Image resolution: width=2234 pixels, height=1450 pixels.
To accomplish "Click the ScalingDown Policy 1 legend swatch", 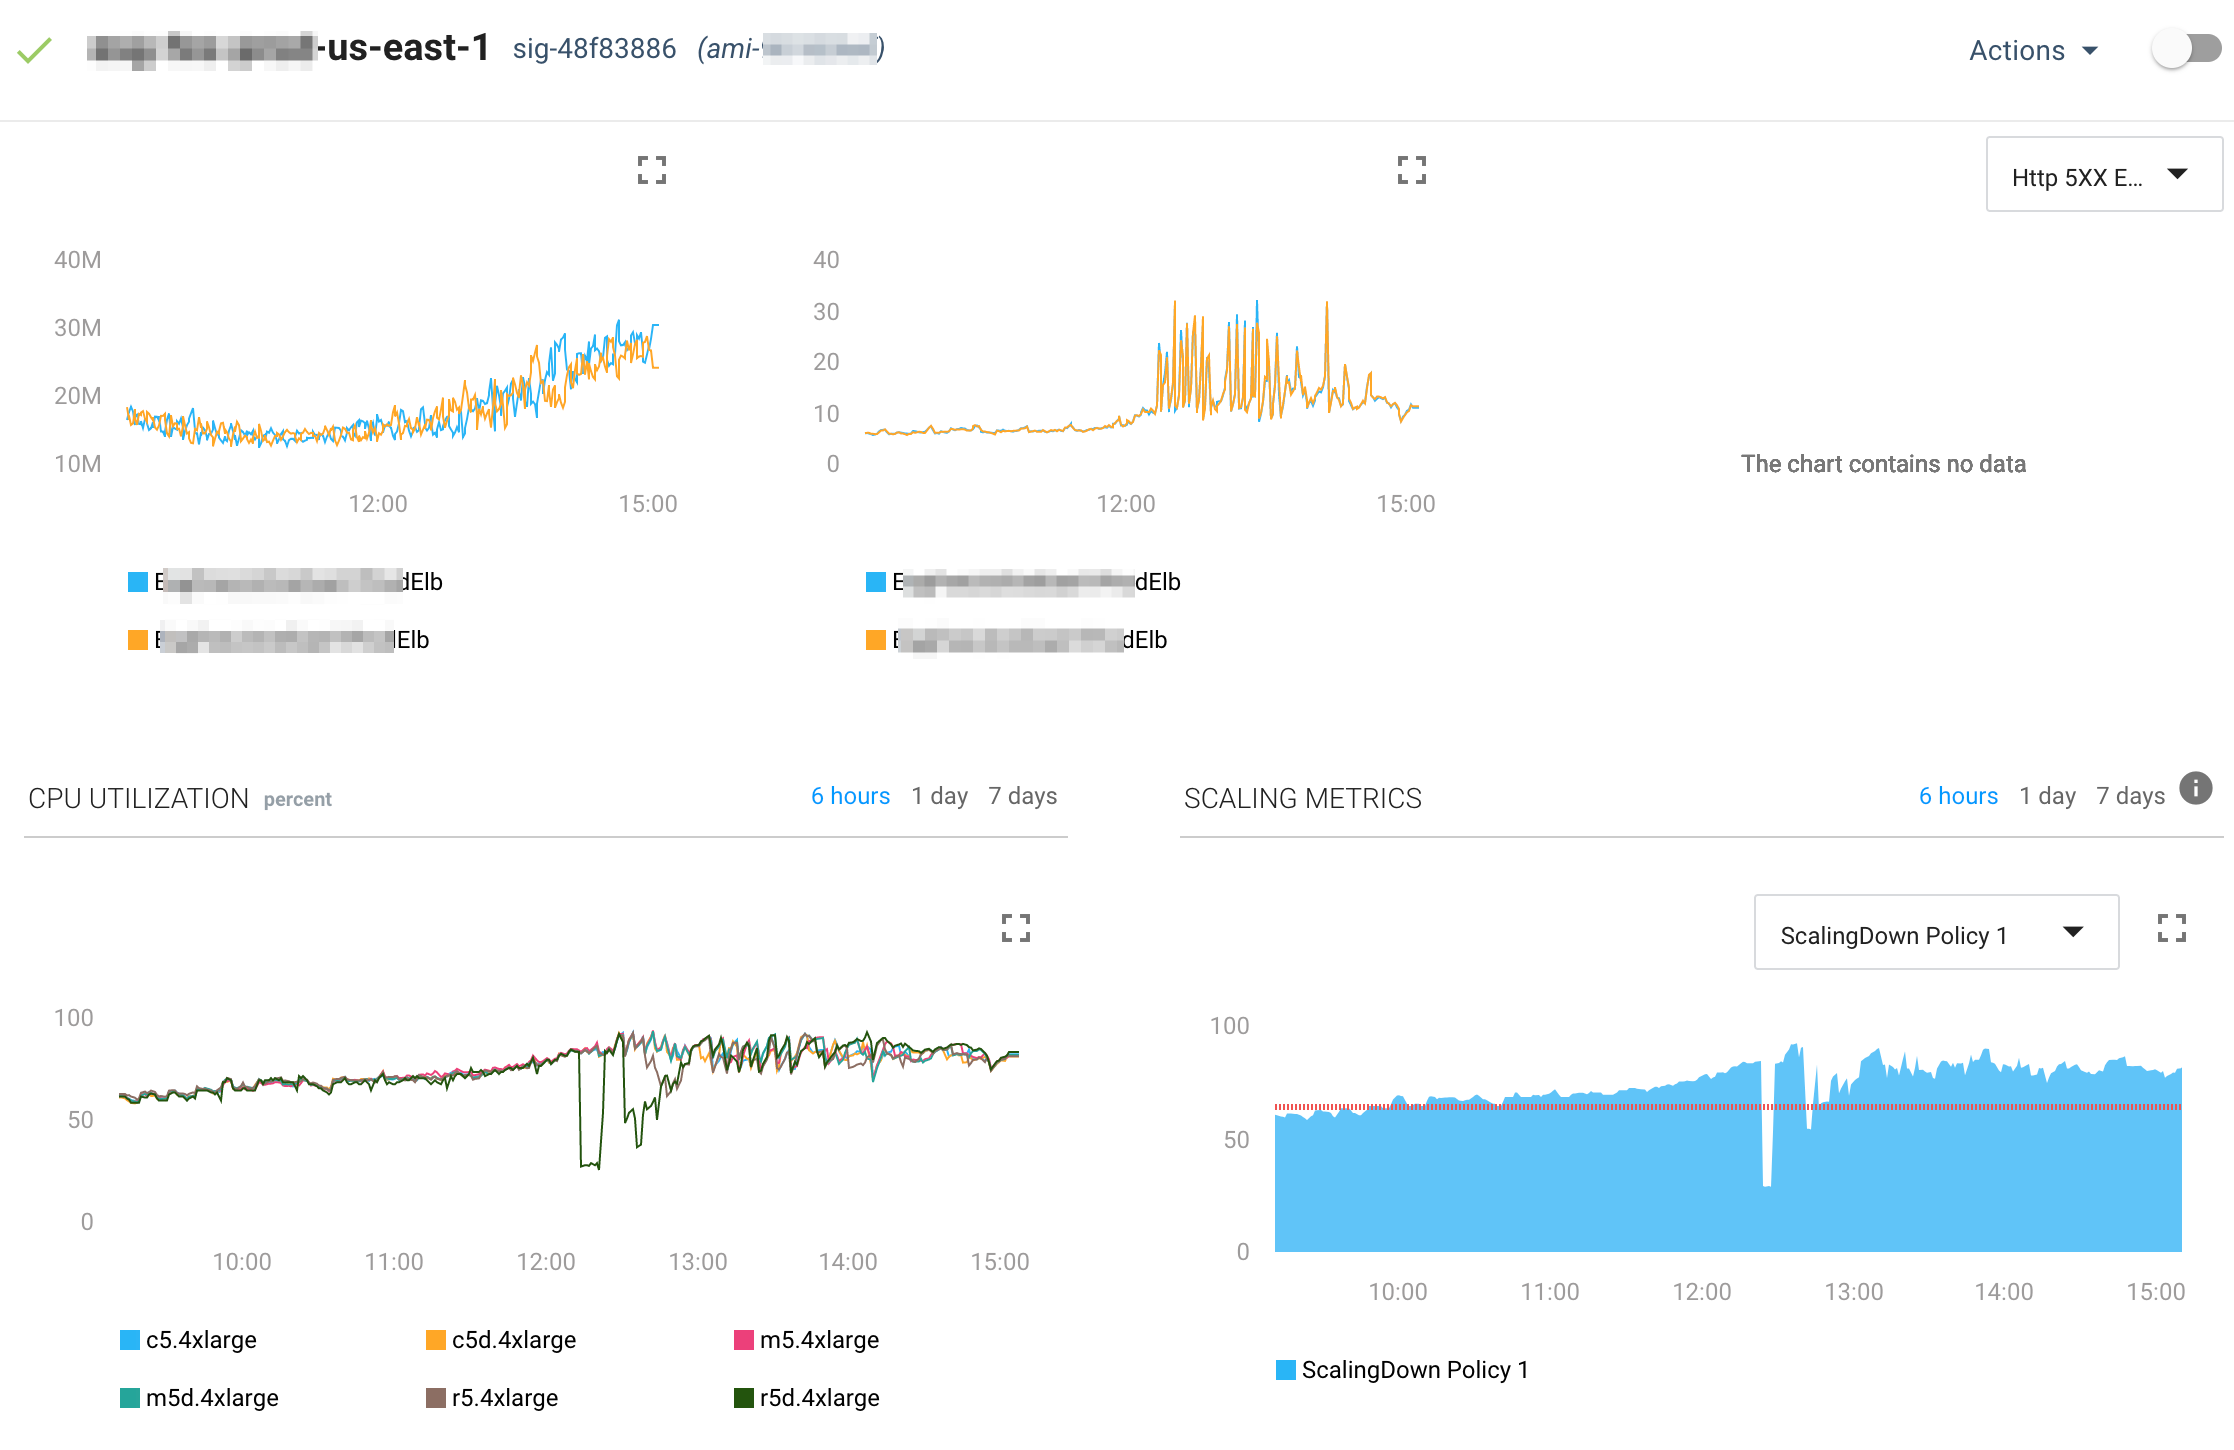I will tap(1286, 1370).
